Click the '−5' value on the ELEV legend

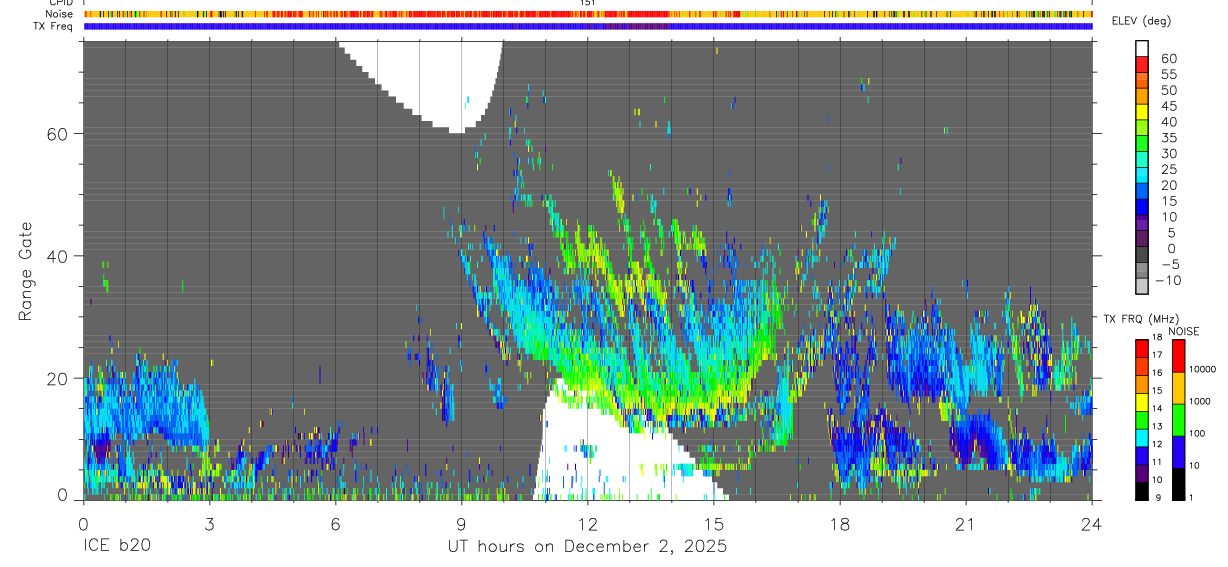click(1168, 265)
